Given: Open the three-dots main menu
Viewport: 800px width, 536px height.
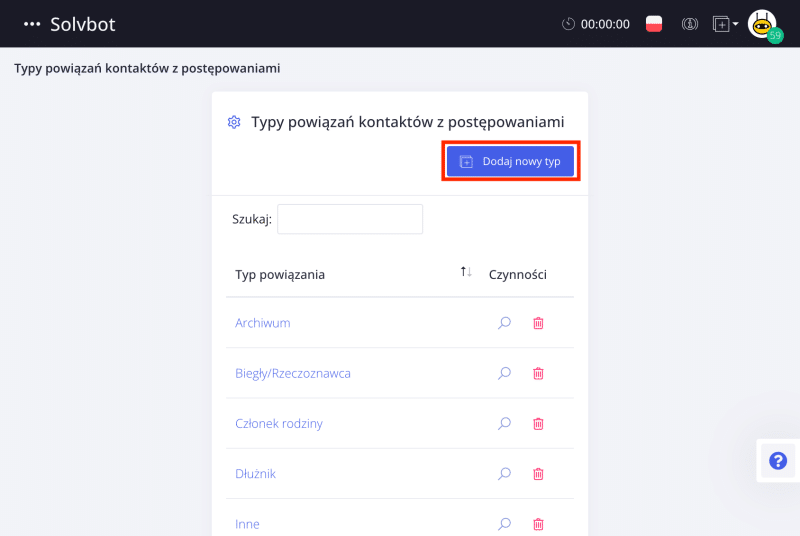Looking at the screenshot, I should click(32, 24).
